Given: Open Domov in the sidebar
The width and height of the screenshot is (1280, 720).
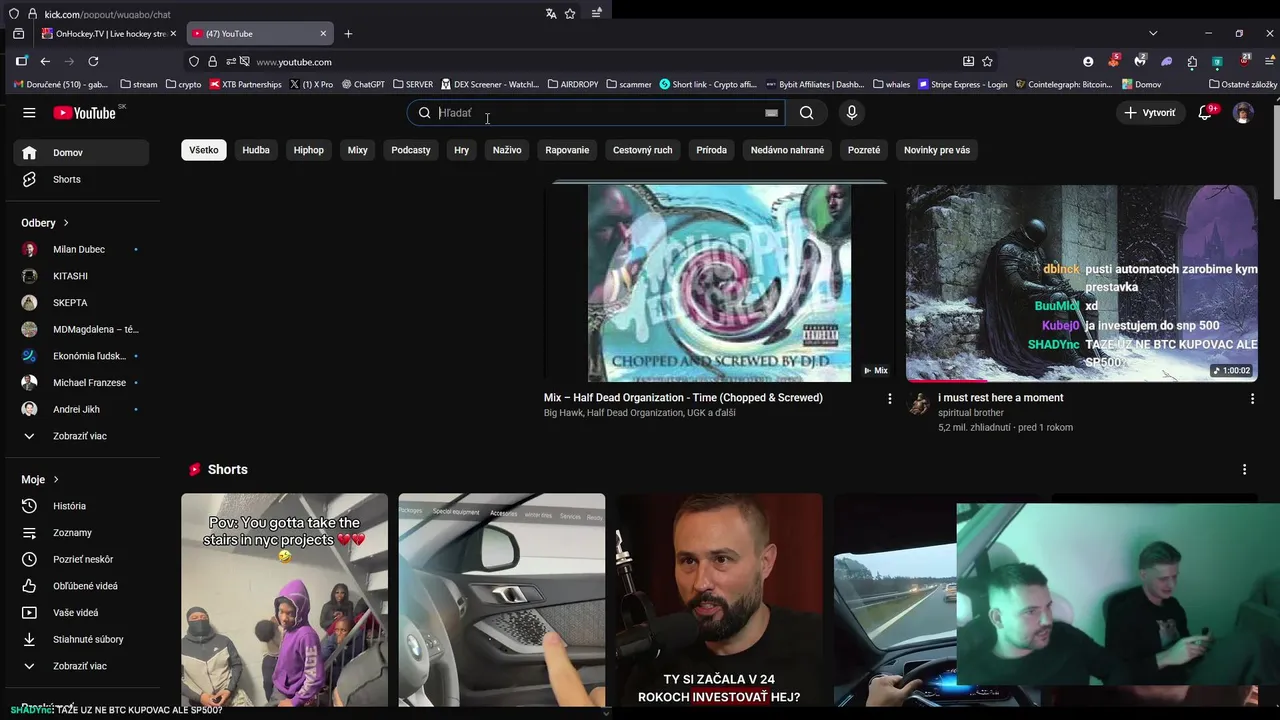Looking at the screenshot, I should 81,153.
